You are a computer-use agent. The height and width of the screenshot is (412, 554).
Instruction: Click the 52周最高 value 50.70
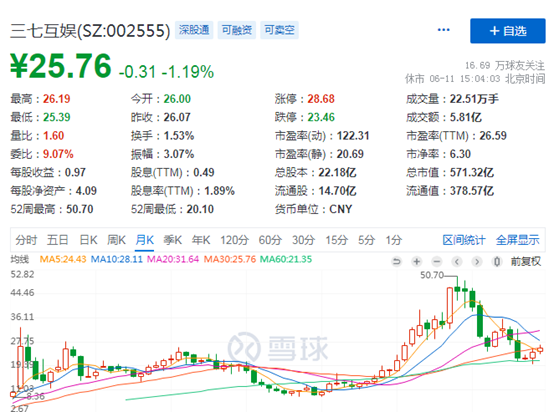tap(80, 210)
